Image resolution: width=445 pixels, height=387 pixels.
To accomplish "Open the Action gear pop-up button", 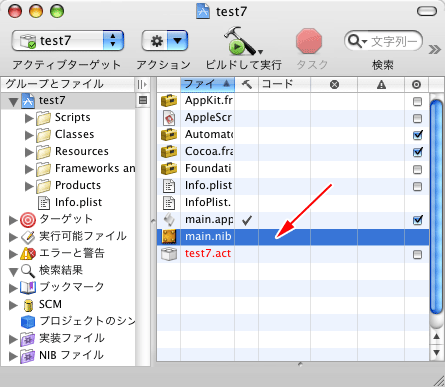I will pos(165,41).
